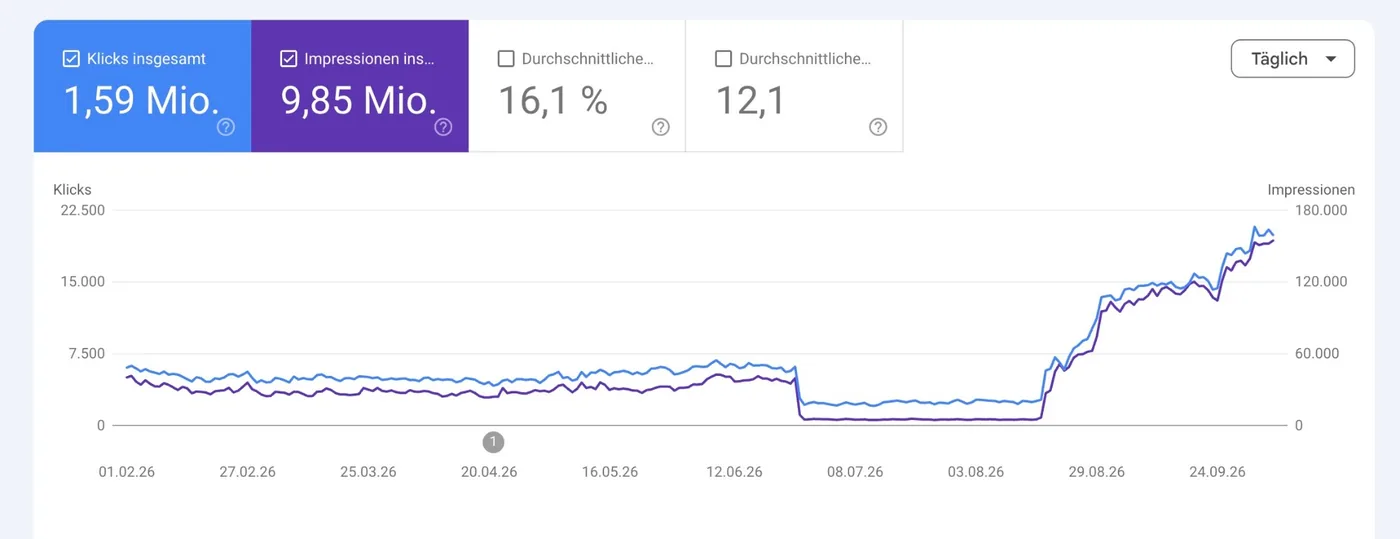
Task: Click the 27.02.26 date label
Action: pos(247,472)
